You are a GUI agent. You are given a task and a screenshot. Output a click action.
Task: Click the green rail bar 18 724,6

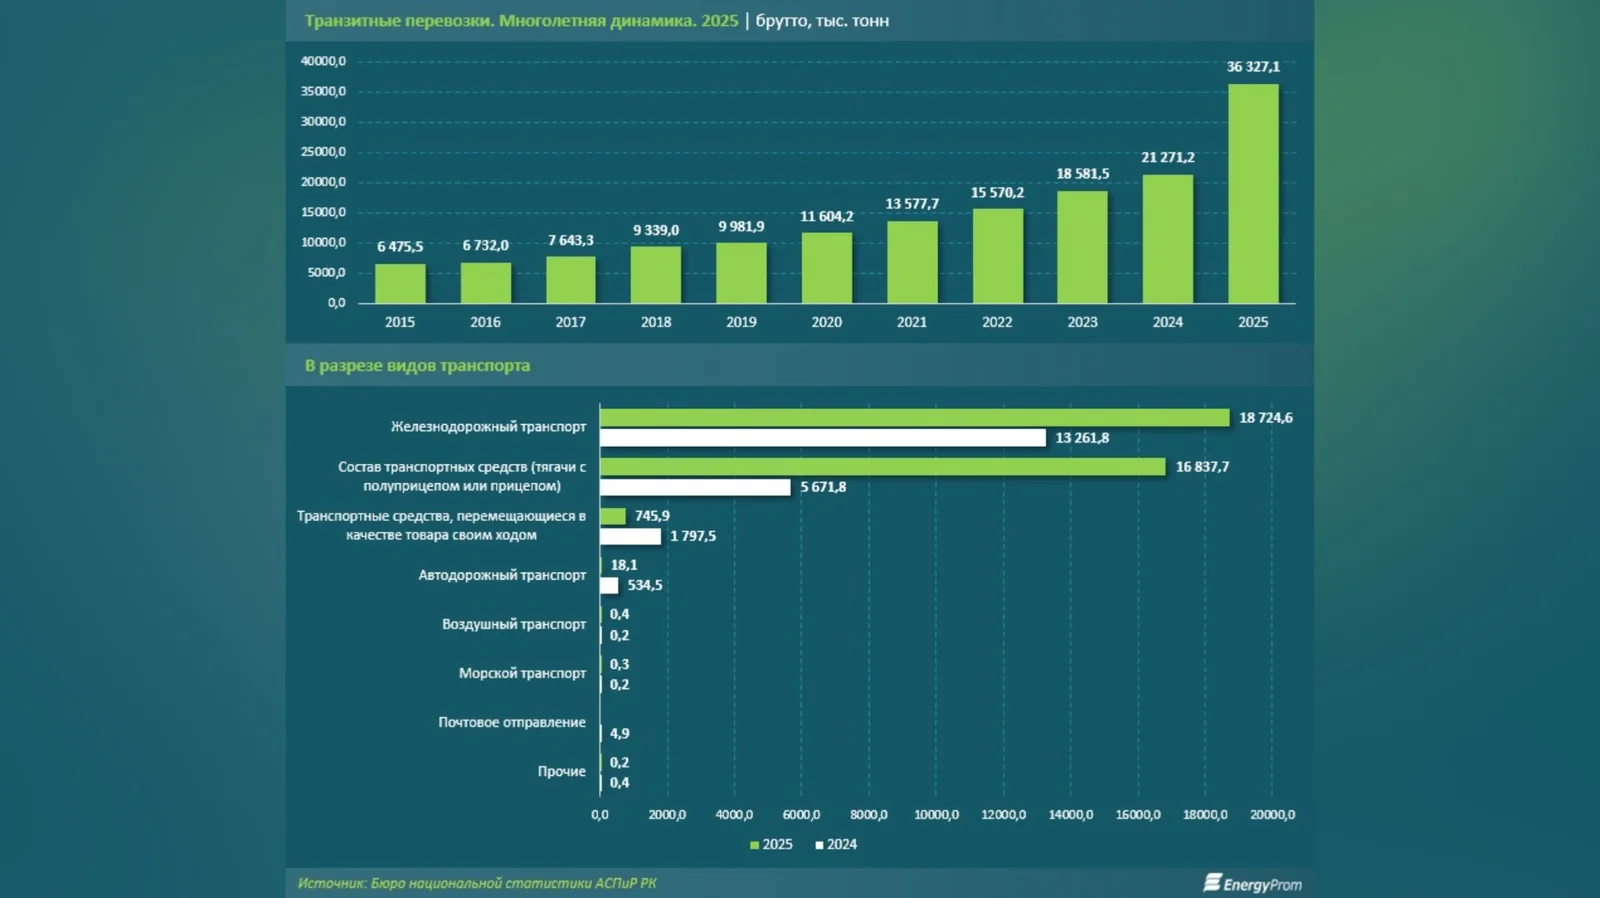click(x=914, y=418)
